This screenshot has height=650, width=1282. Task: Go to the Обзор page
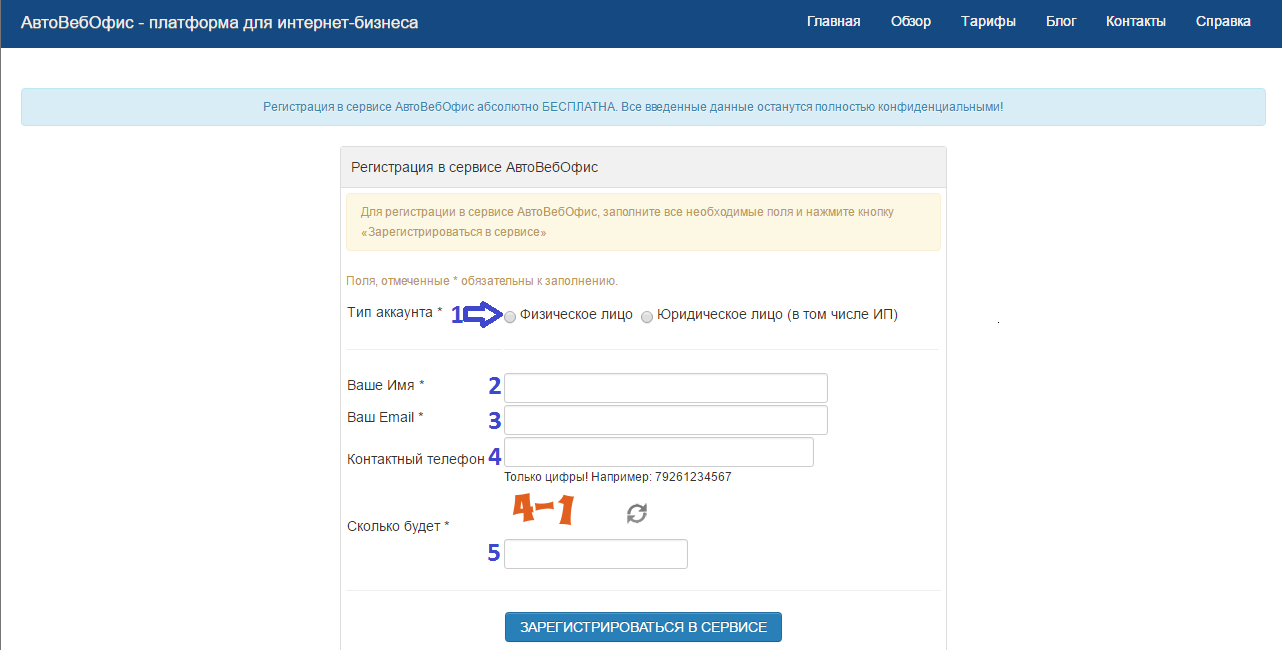[911, 21]
